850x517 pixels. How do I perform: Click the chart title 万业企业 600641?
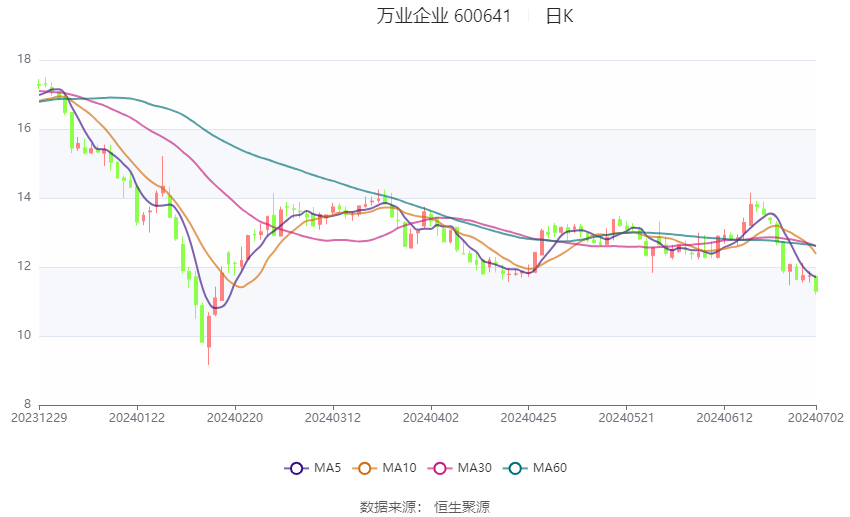(x=443, y=16)
